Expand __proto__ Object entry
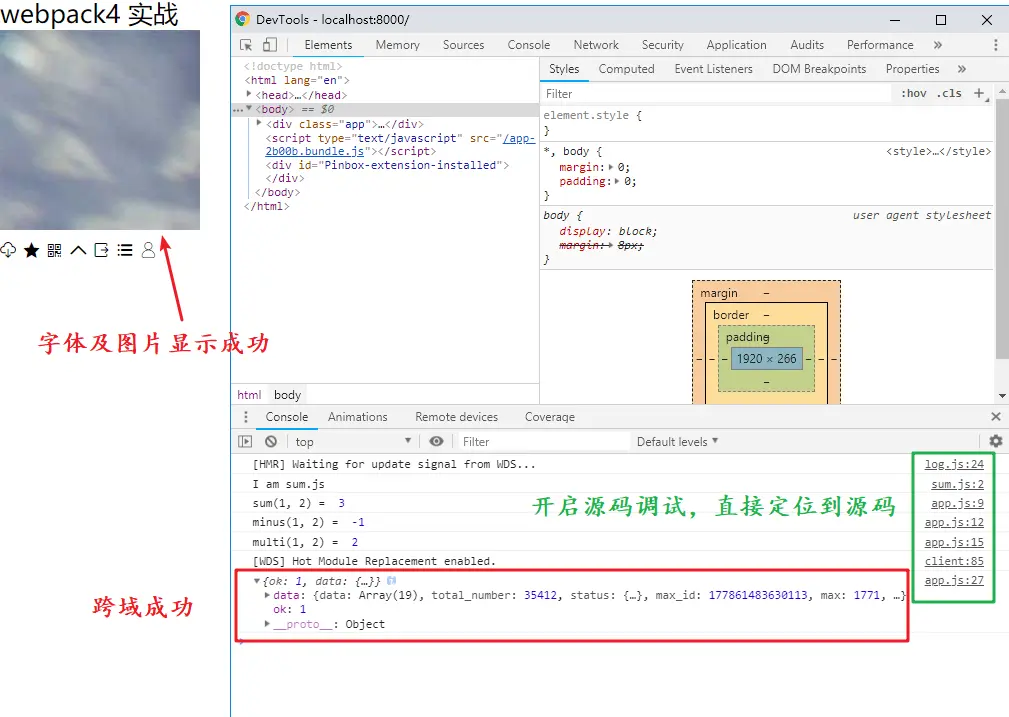Image resolution: width=1009 pixels, height=717 pixels. 267,624
